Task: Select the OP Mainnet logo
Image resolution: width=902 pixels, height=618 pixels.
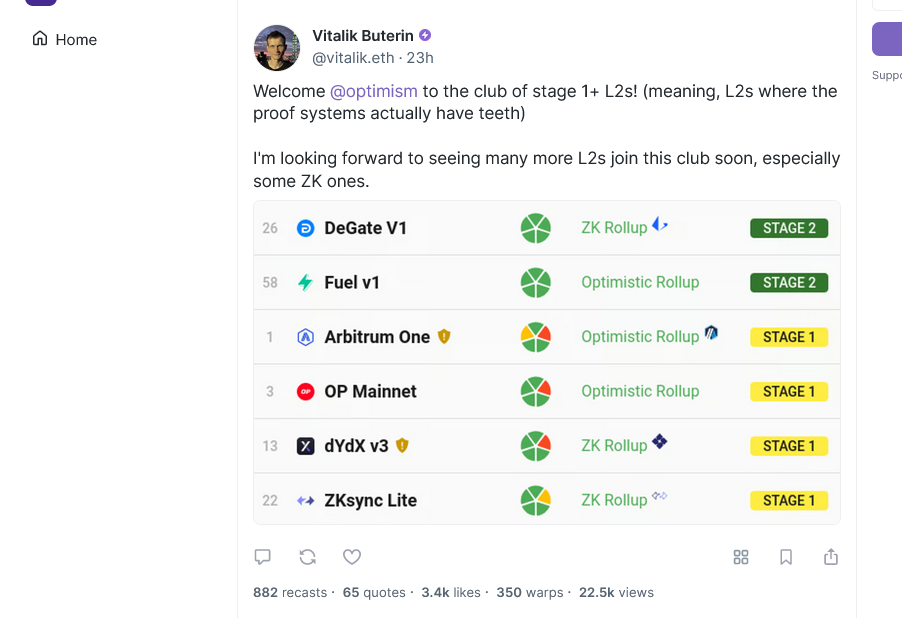Action: [305, 391]
